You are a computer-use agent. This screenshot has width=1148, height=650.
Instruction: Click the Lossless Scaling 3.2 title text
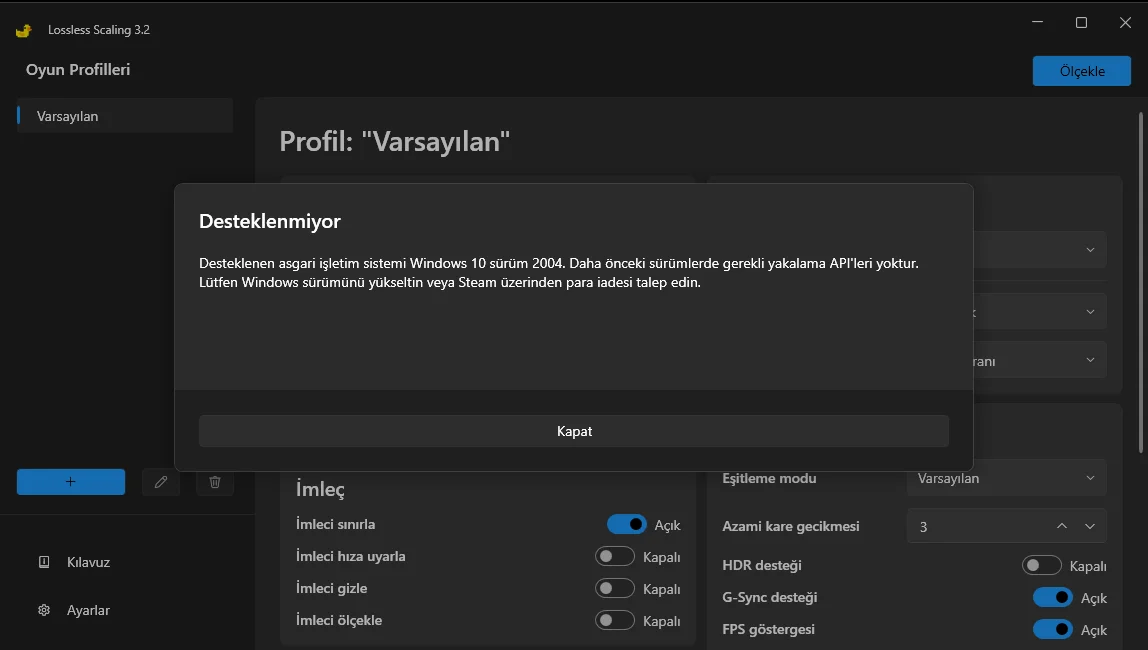click(99, 30)
